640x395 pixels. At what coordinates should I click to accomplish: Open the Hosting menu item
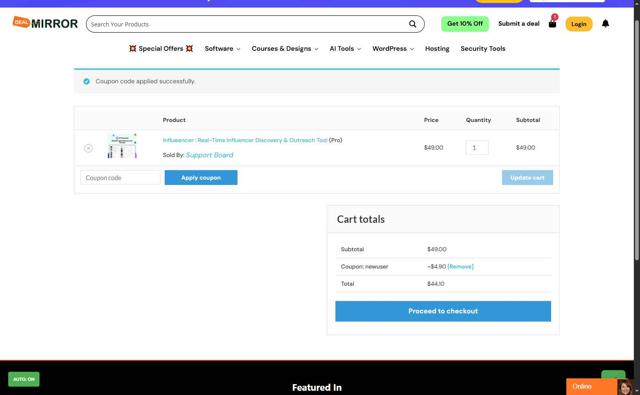coord(437,49)
